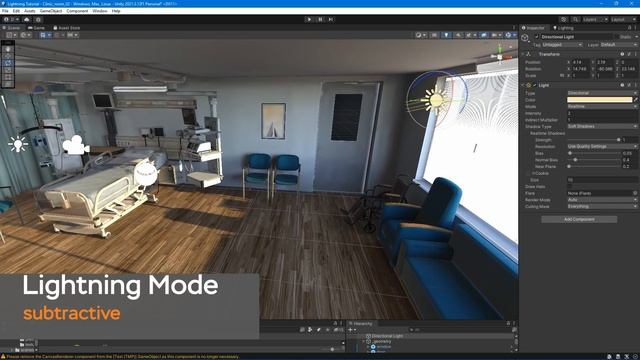Open the Window menu
This screenshot has width=640, height=360.
pyautogui.click(x=100, y=11)
